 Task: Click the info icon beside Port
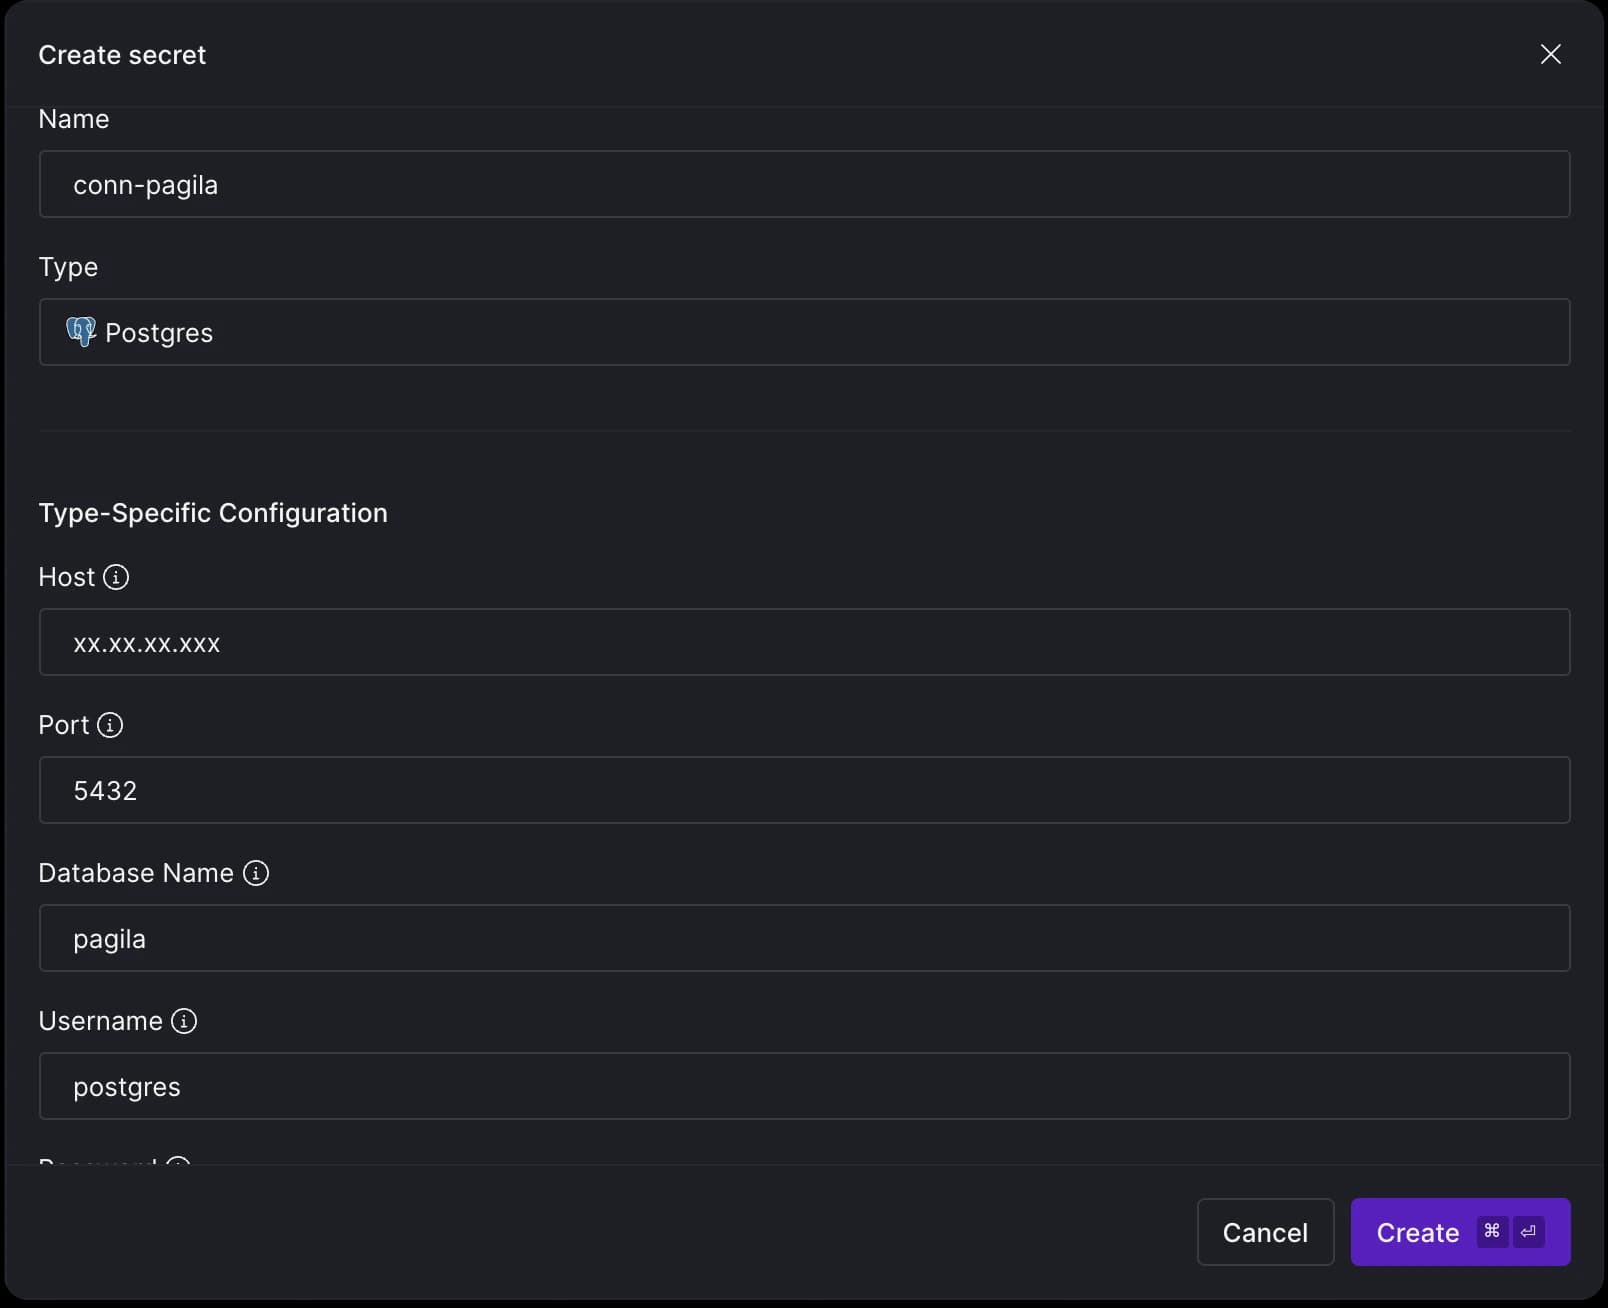pos(110,725)
